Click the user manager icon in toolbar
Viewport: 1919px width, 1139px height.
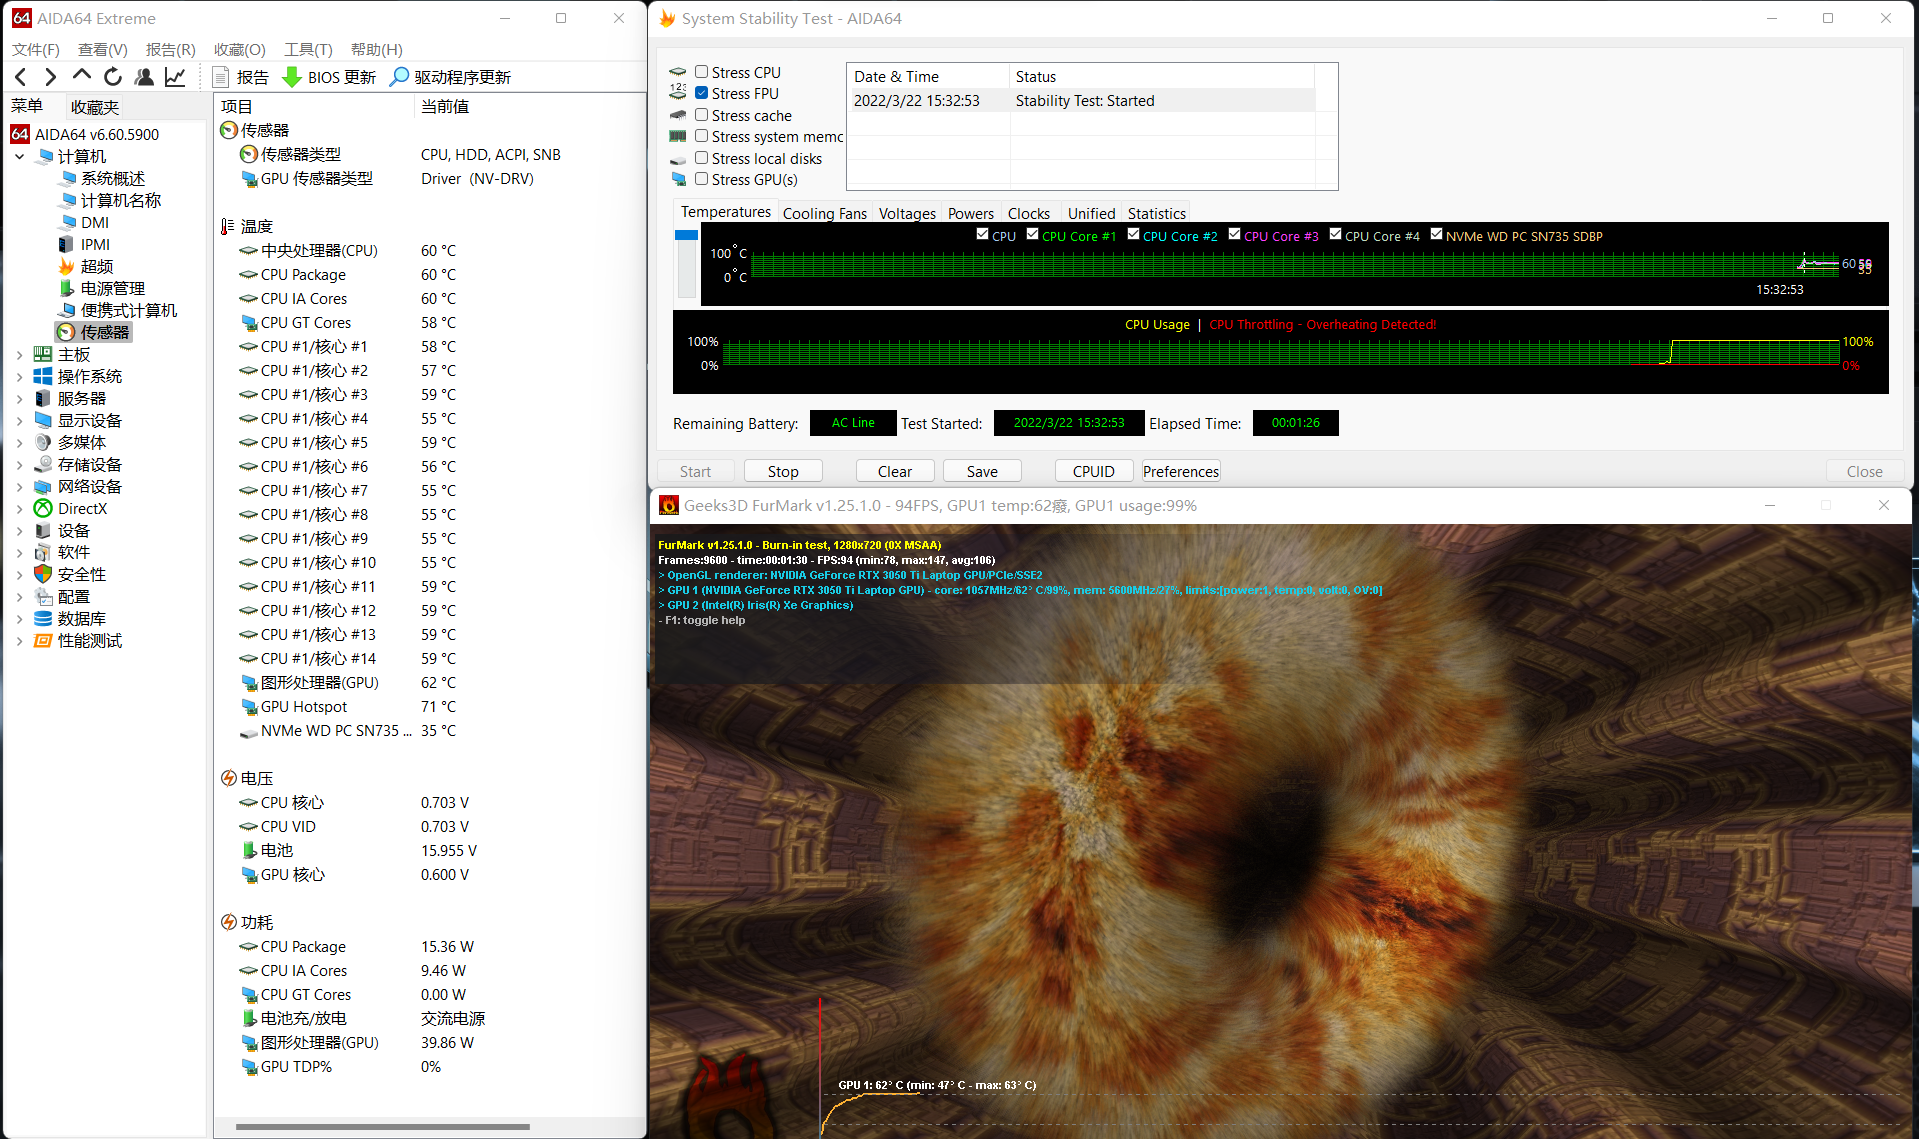point(144,77)
